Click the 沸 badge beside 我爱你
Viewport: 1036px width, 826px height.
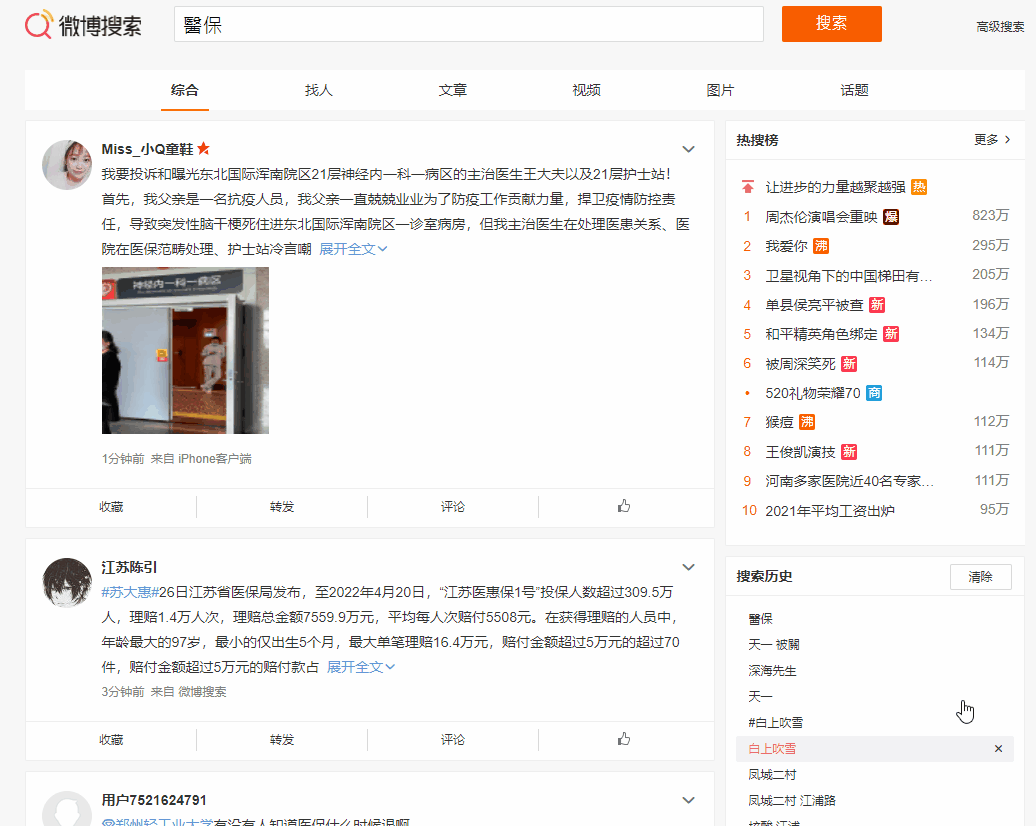(821, 246)
